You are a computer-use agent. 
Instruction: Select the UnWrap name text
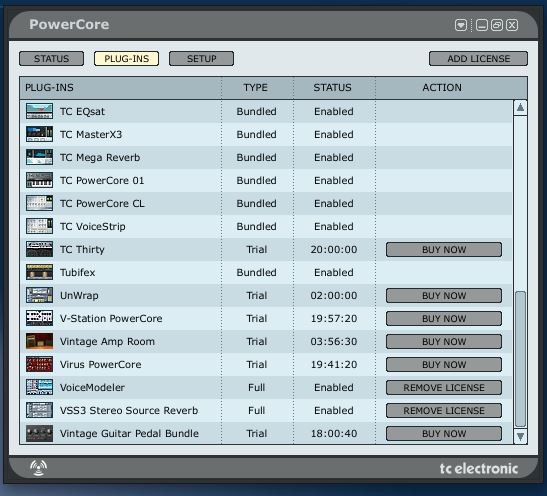79,296
